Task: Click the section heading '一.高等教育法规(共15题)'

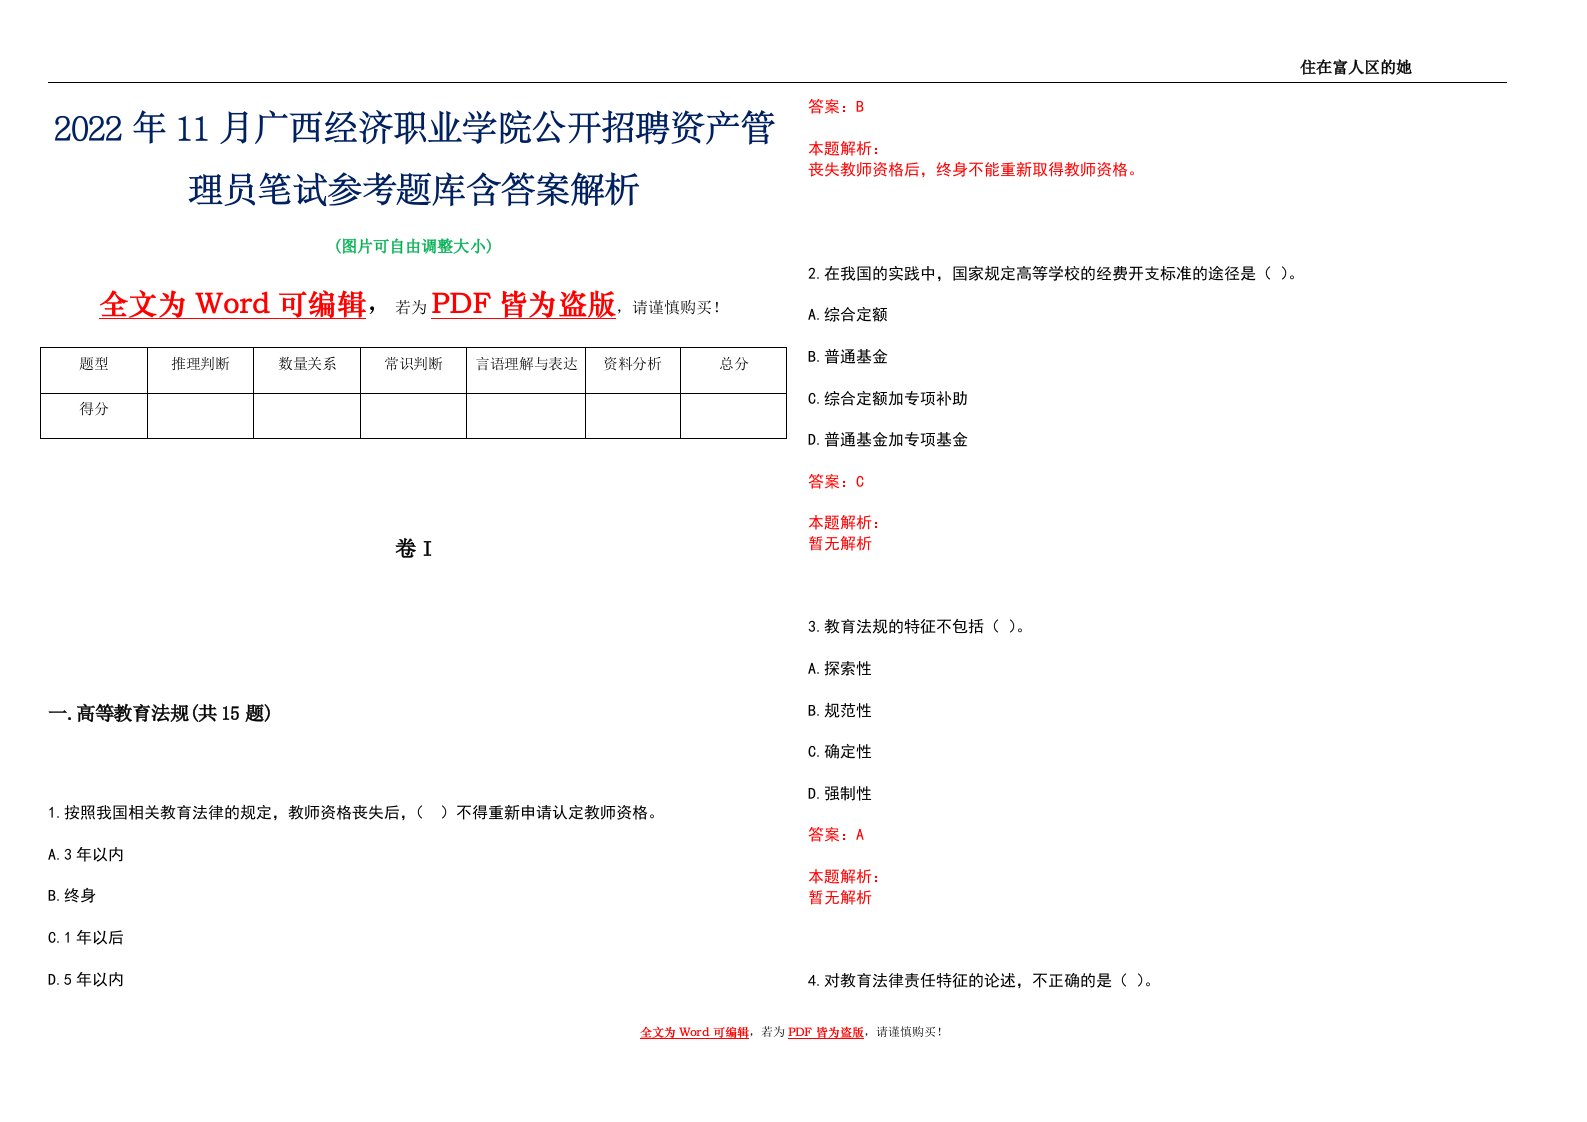Action: (x=160, y=713)
